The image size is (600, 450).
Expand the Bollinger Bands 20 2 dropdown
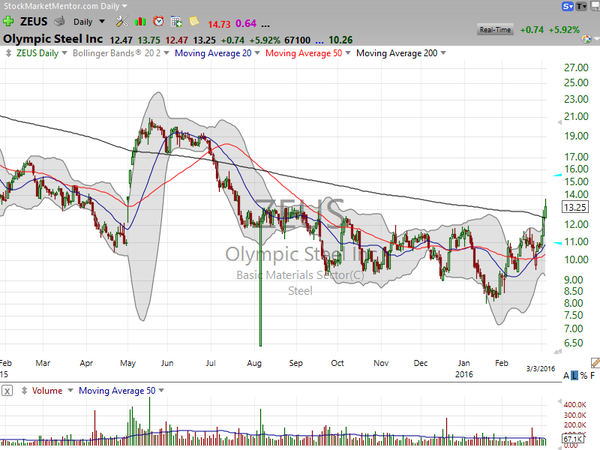pos(166,53)
